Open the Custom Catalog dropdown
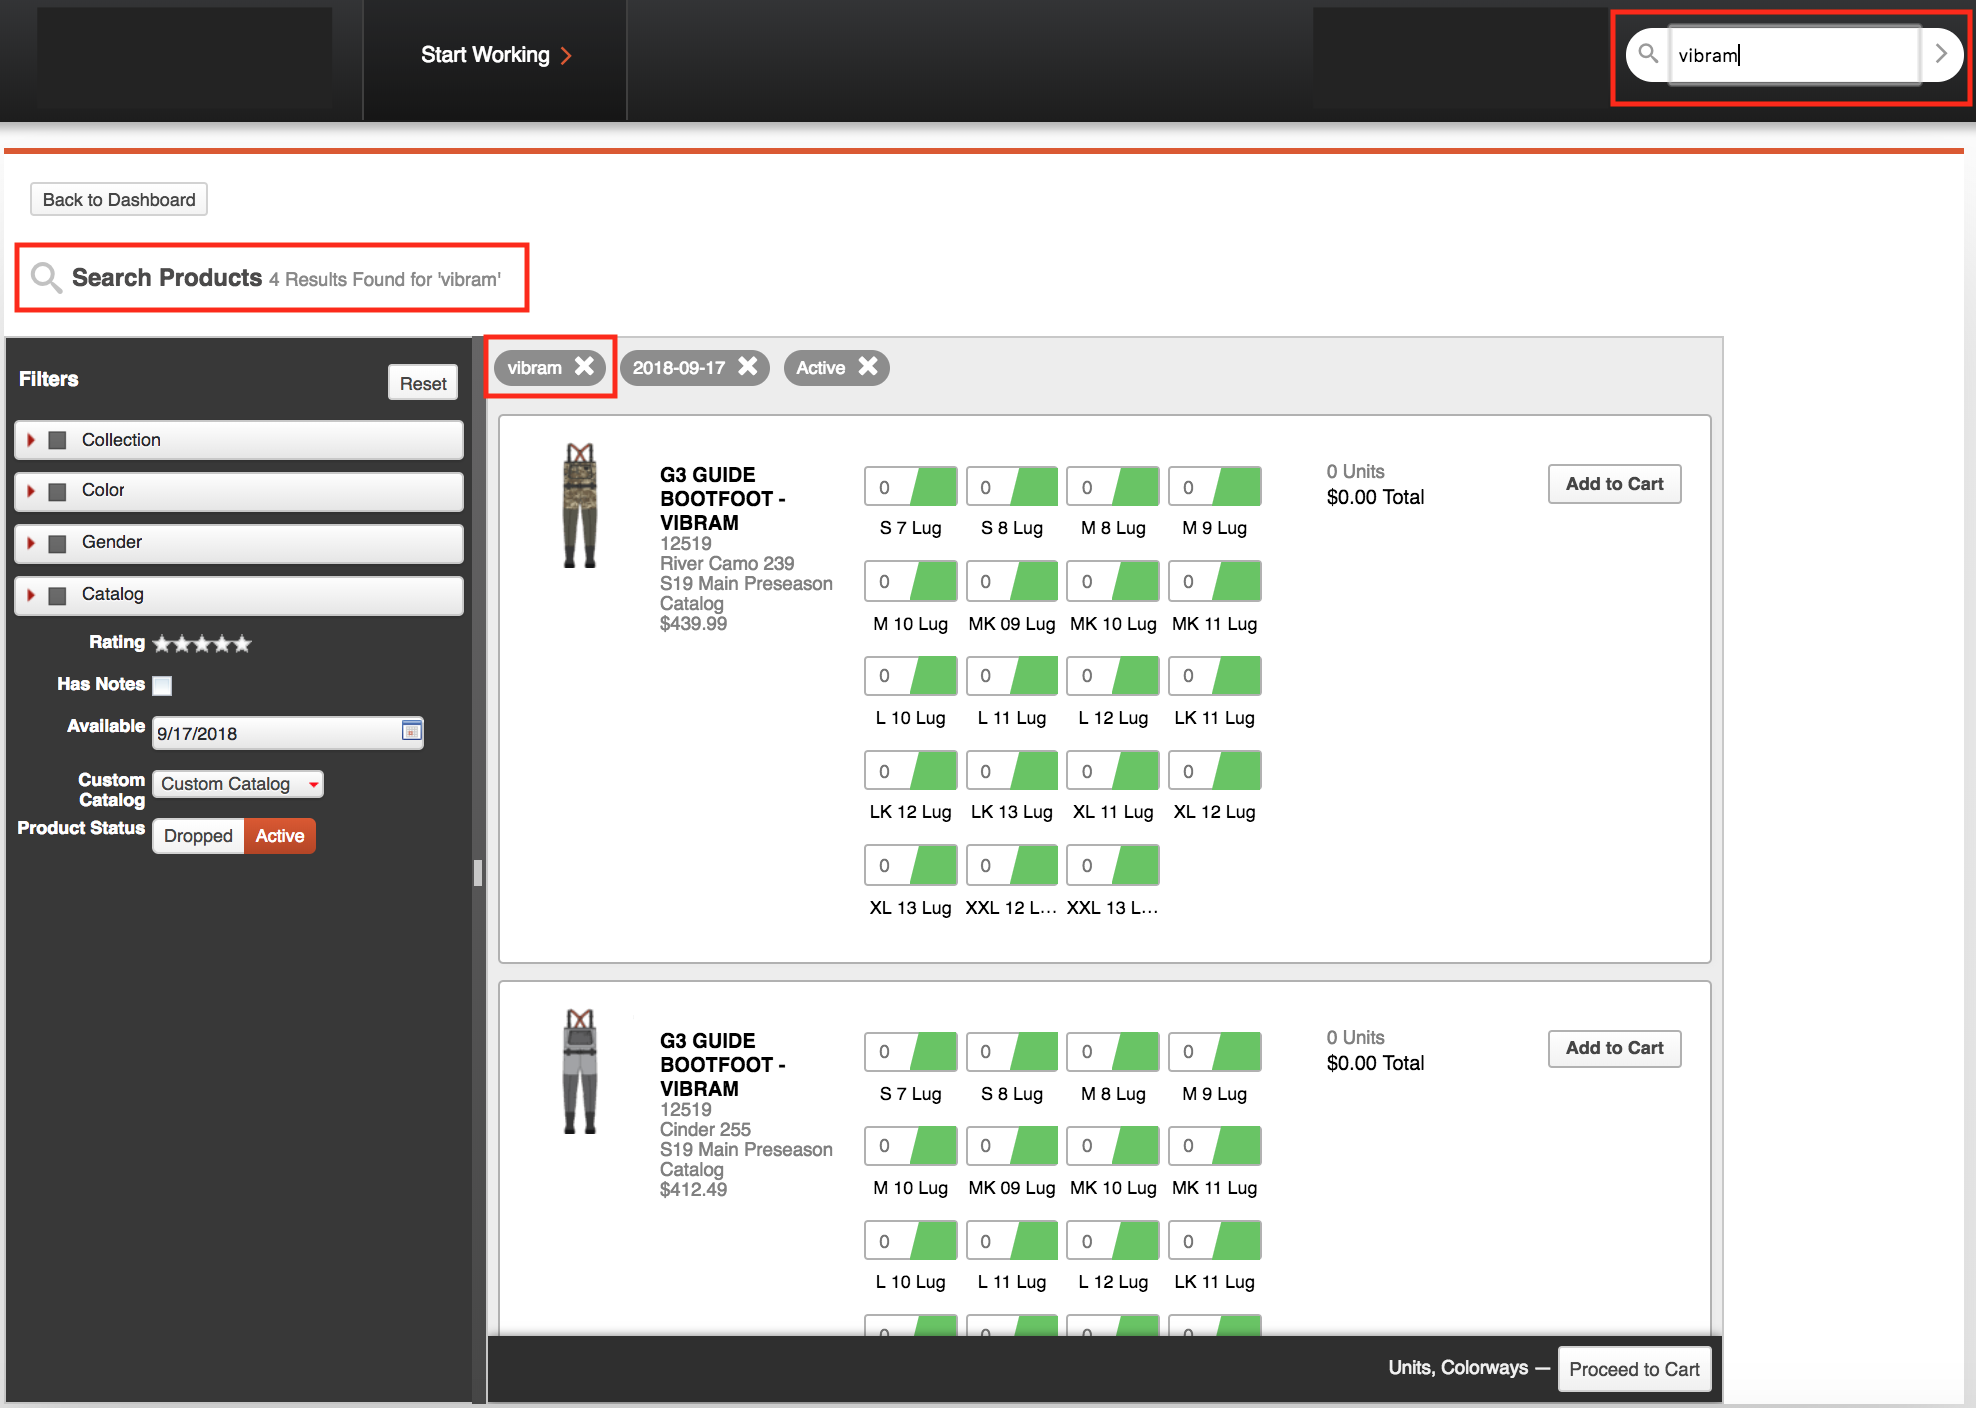1976x1408 pixels. (x=238, y=784)
